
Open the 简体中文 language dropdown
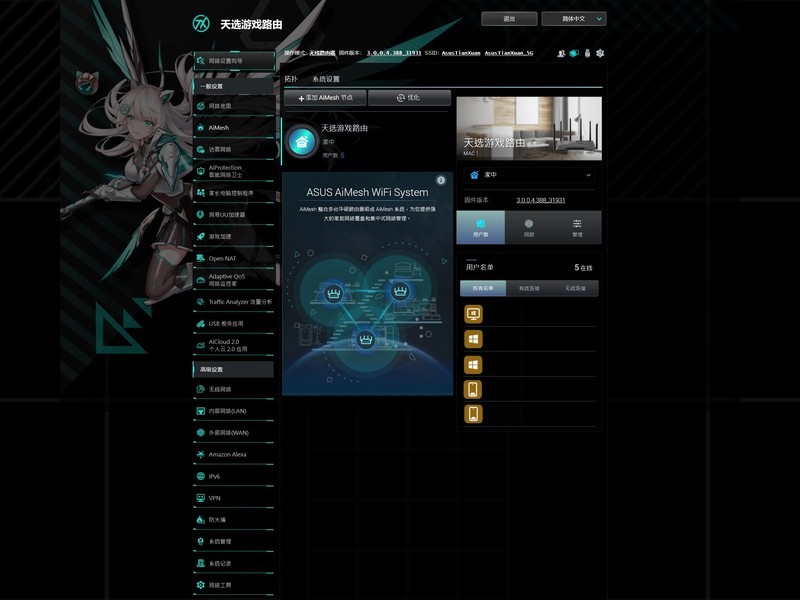(x=573, y=19)
